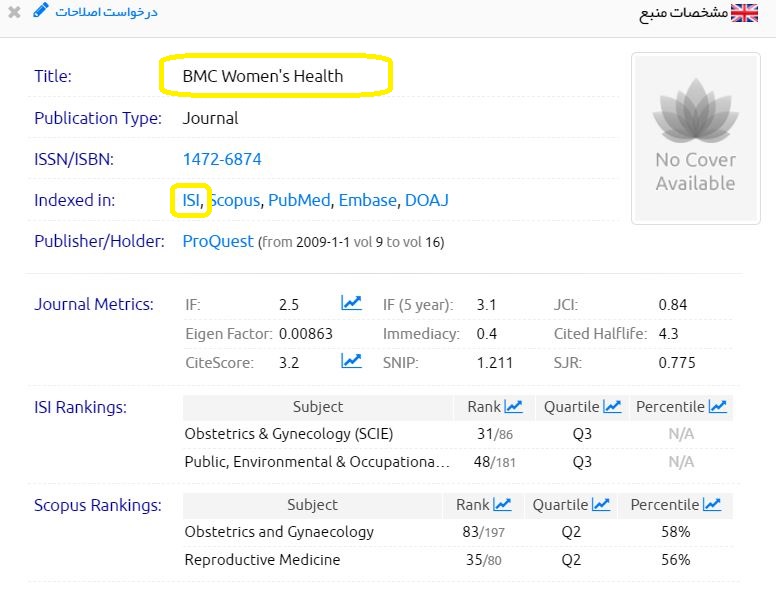Follow the Scopus index link
The image size is (776, 597).
click(236, 200)
